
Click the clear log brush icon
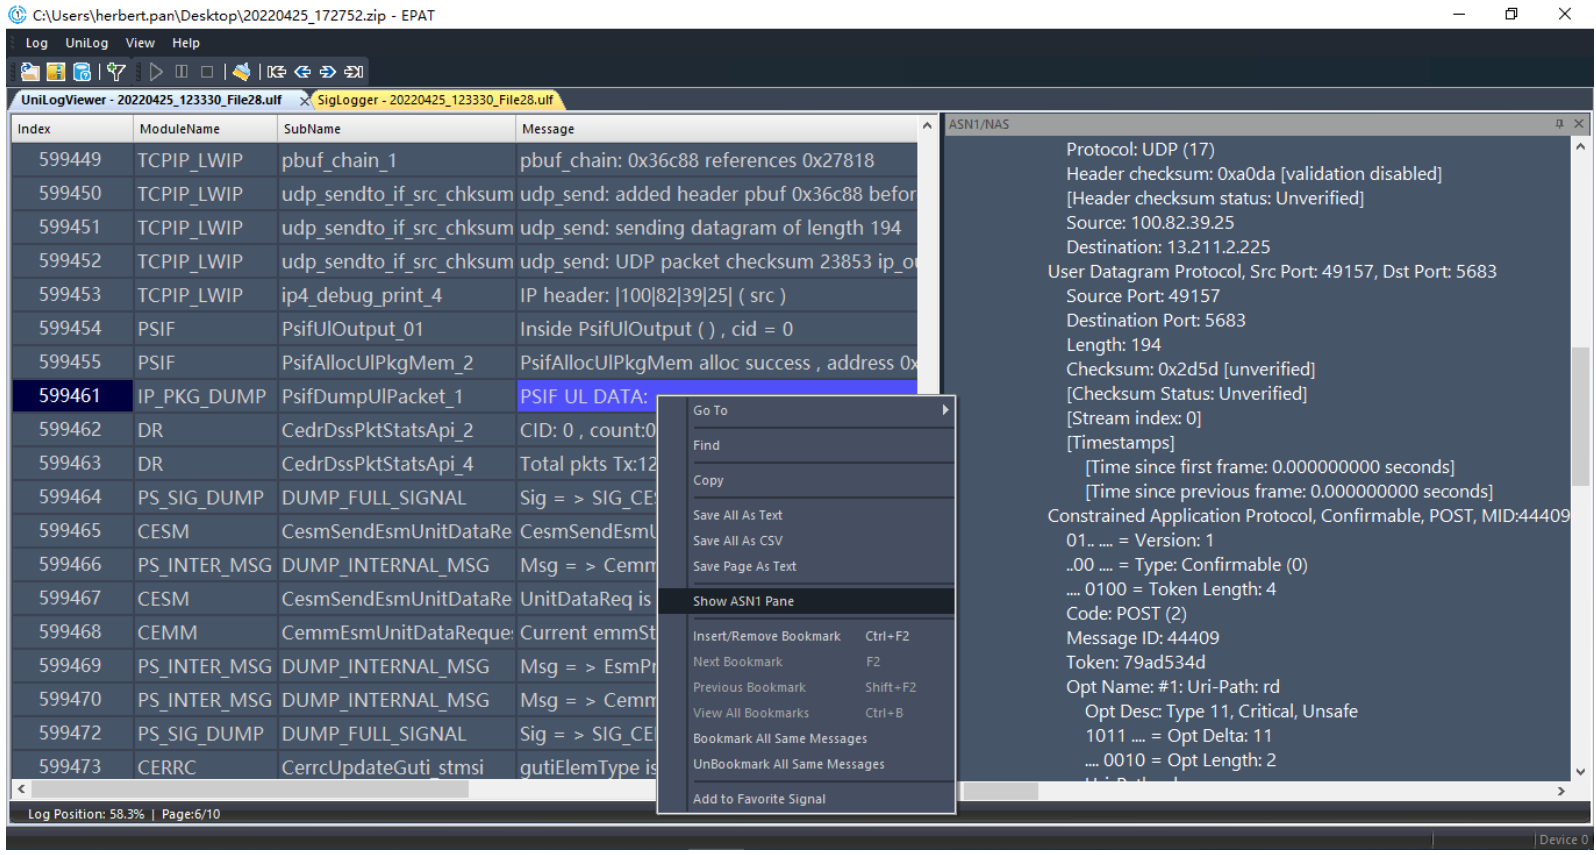pyautogui.click(x=241, y=72)
